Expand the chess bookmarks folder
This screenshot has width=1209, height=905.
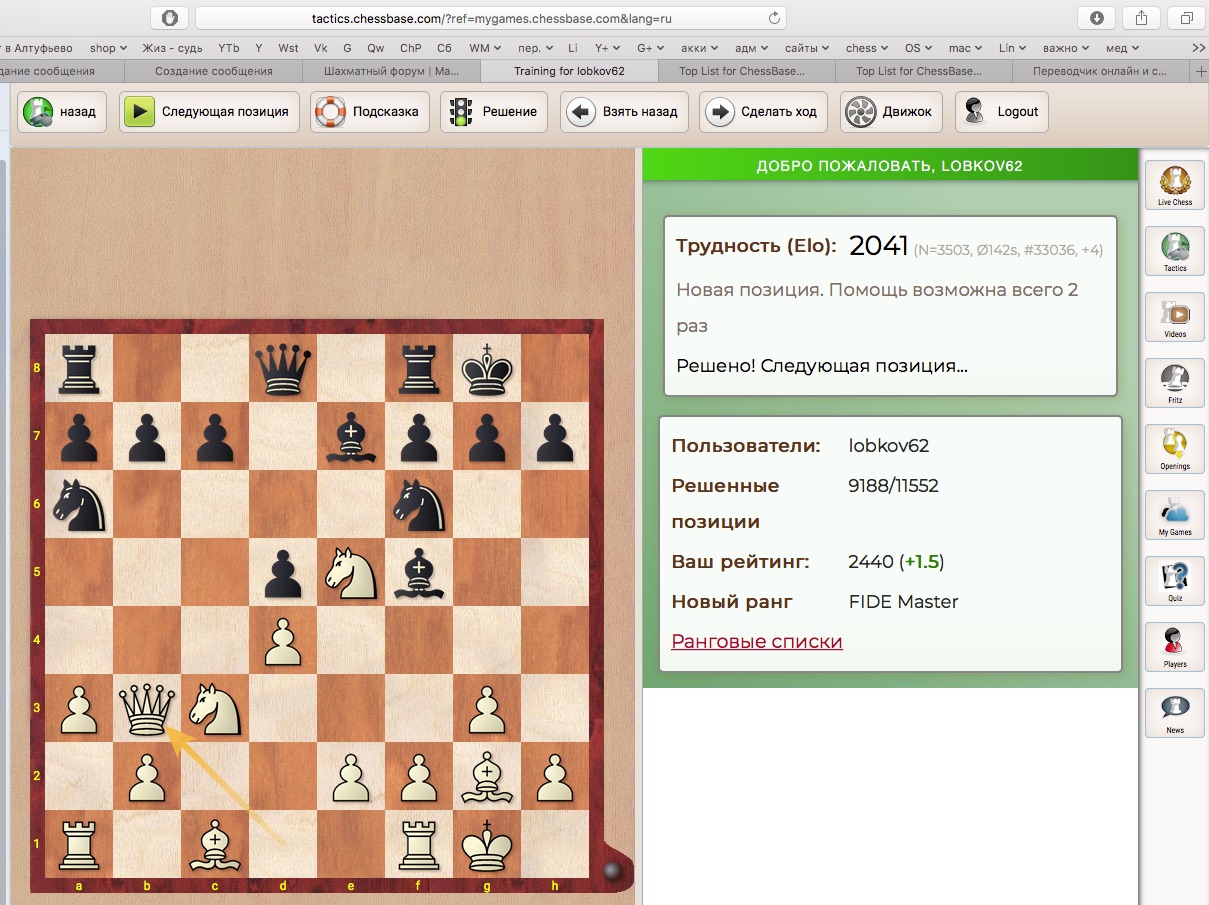point(866,48)
